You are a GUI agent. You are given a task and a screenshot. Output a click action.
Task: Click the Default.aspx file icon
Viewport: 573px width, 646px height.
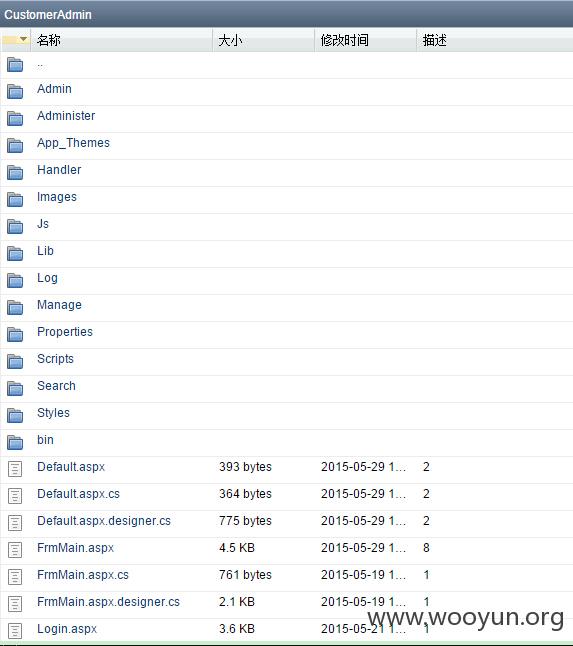pos(15,469)
